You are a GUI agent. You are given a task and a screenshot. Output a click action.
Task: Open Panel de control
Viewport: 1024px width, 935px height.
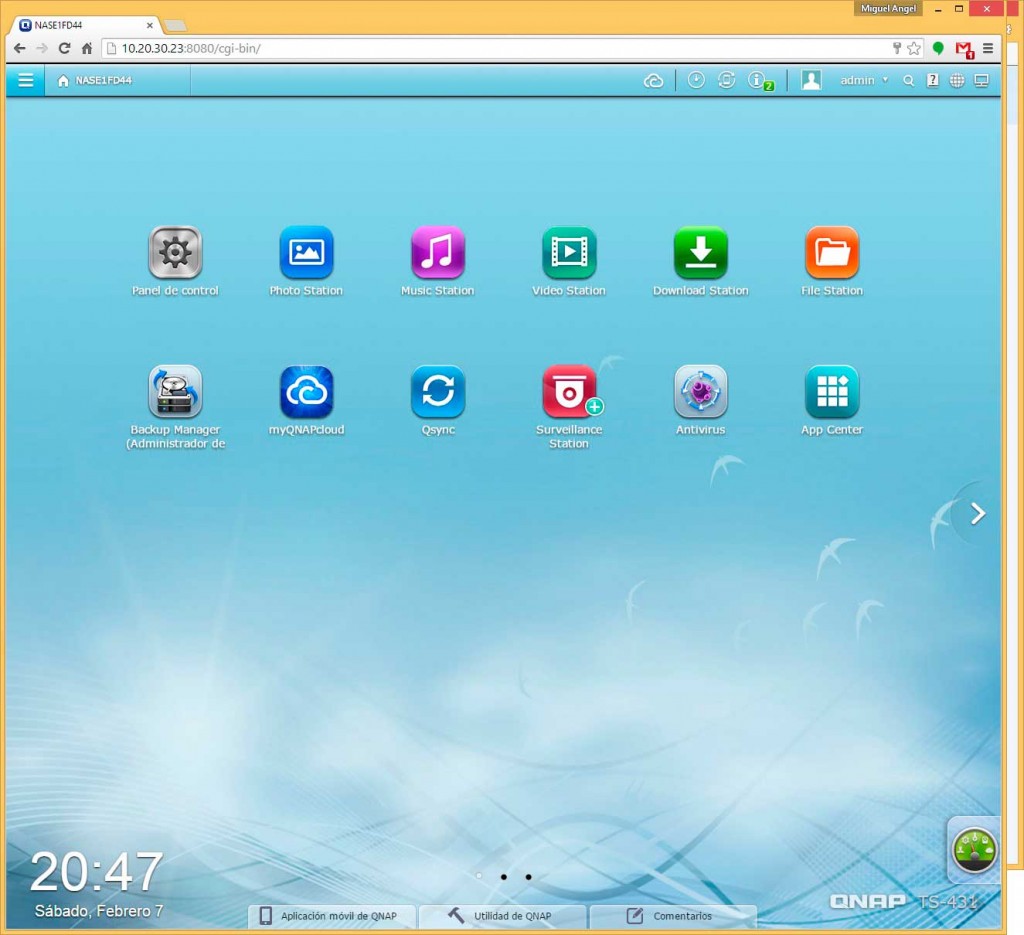pos(175,253)
